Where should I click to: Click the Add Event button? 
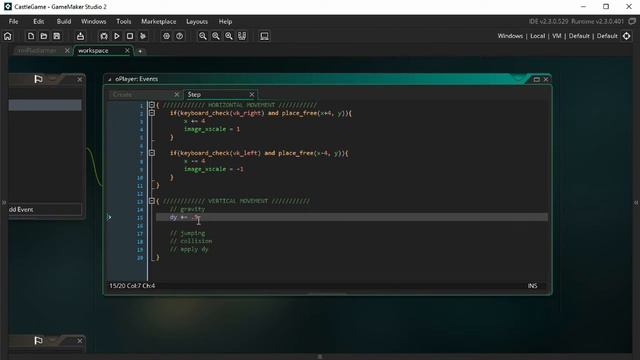(45, 209)
